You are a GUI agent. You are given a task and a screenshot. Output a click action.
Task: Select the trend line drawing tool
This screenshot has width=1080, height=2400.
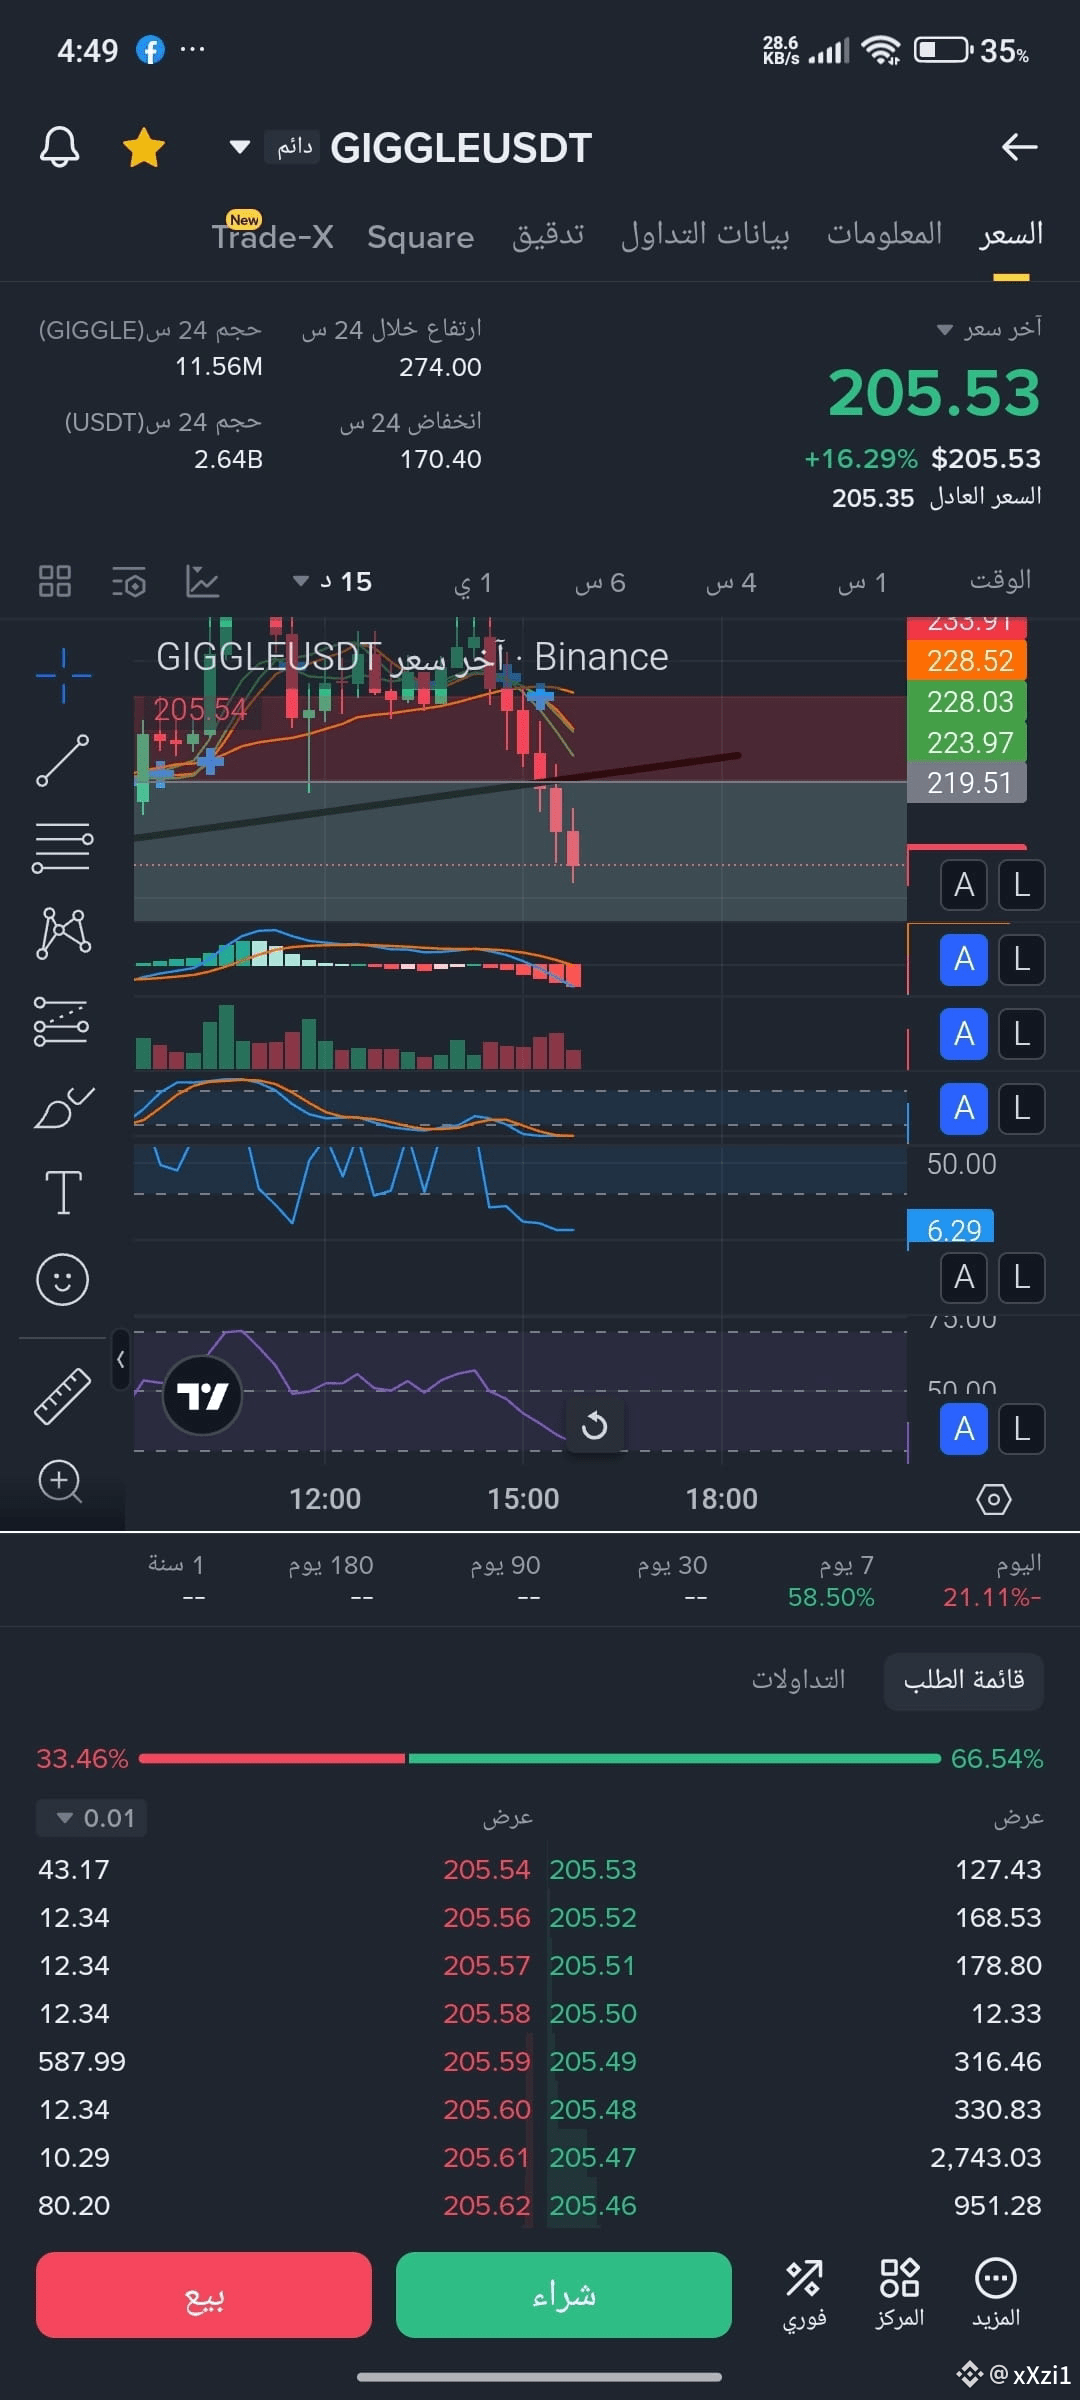63,761
